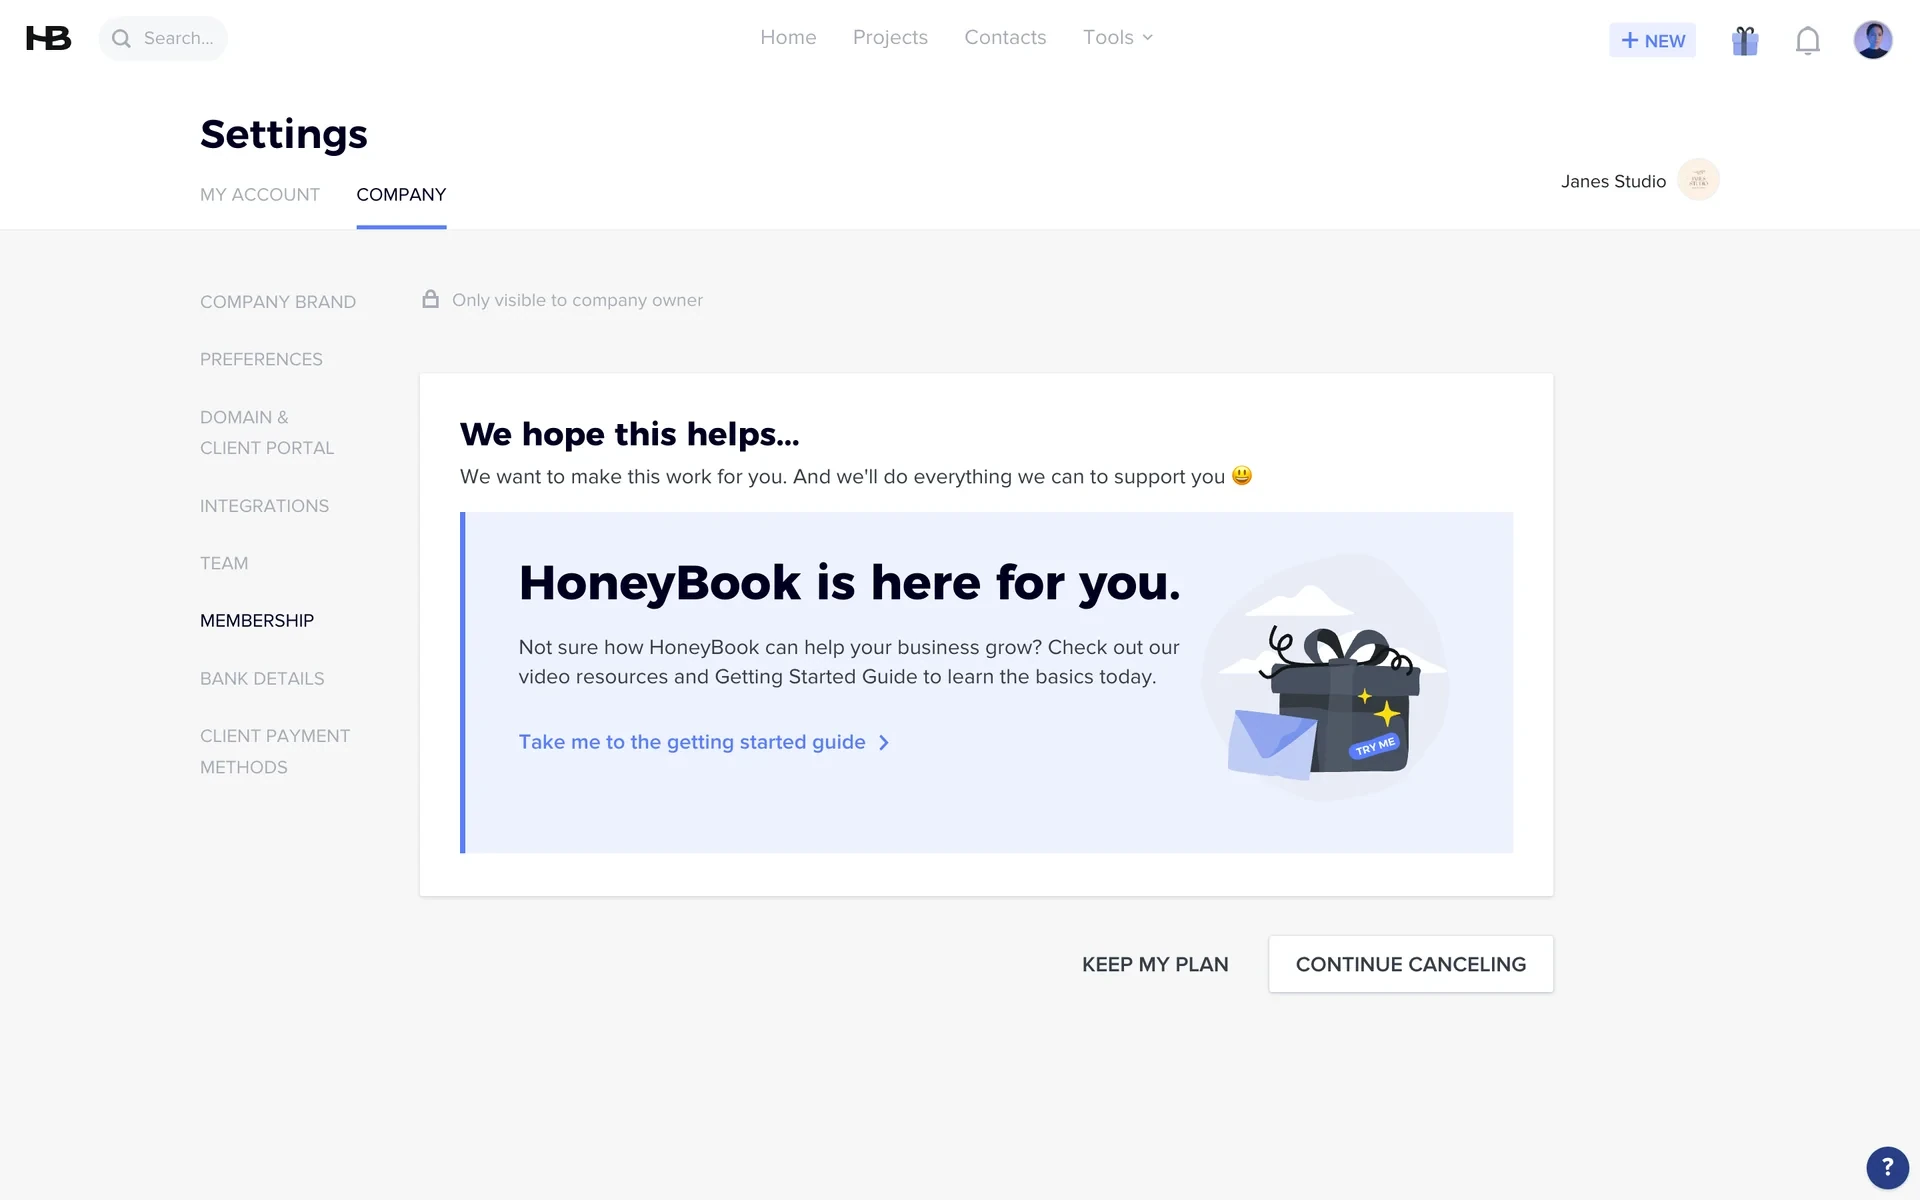Expand the Tools dropdown menu

[x=1117, y=38]
